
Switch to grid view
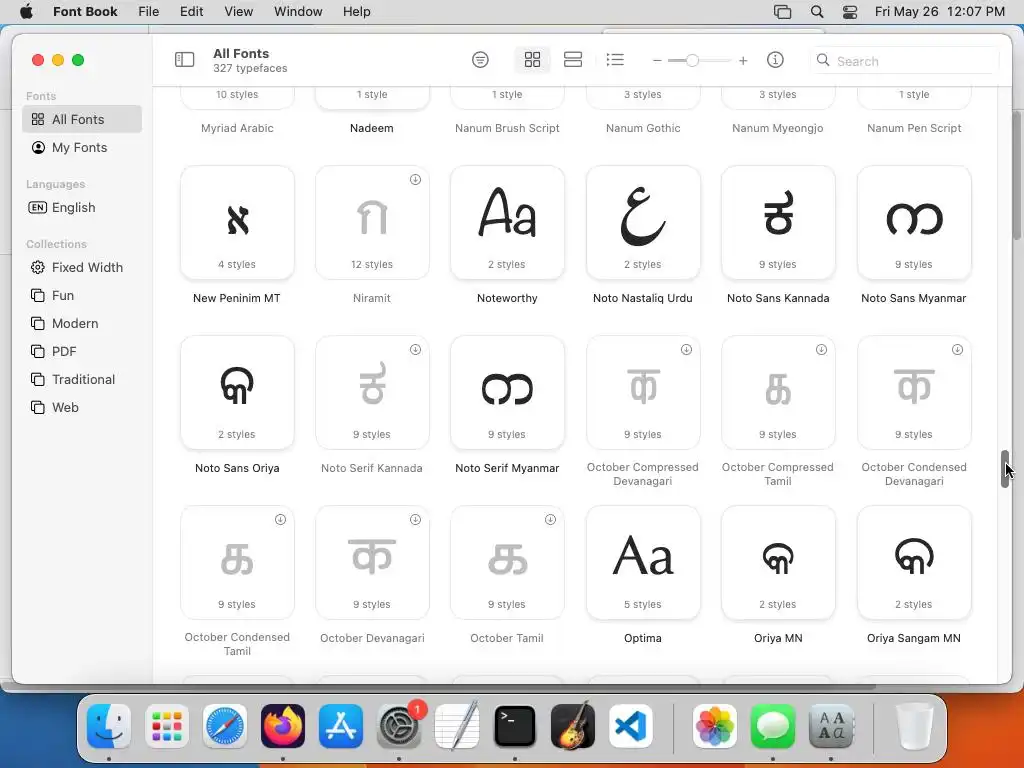(x=532, y=60)
